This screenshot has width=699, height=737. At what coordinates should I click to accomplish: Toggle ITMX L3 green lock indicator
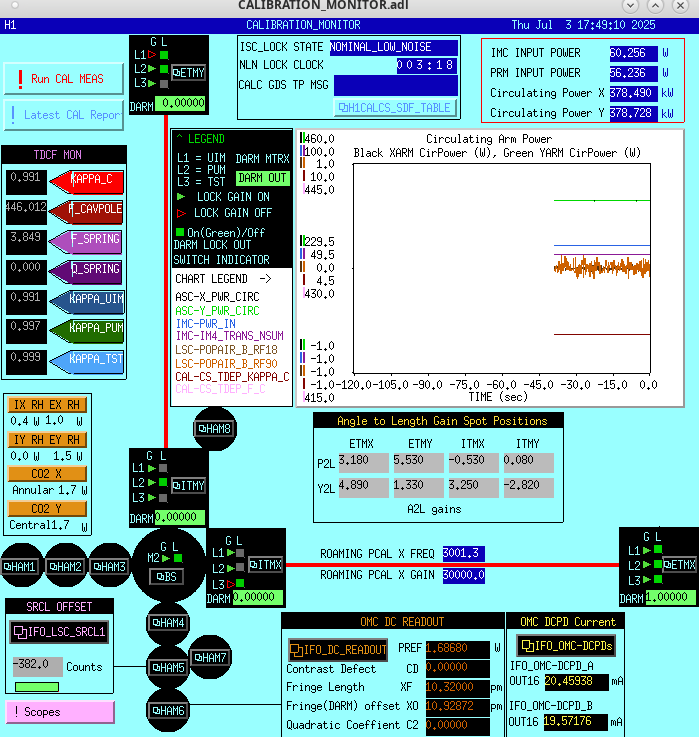tap(240, 583)
